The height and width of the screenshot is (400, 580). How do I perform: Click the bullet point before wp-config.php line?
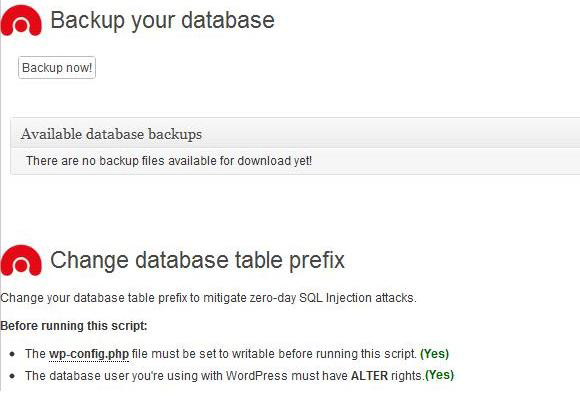pyautogui.click(x=13, y=354)
